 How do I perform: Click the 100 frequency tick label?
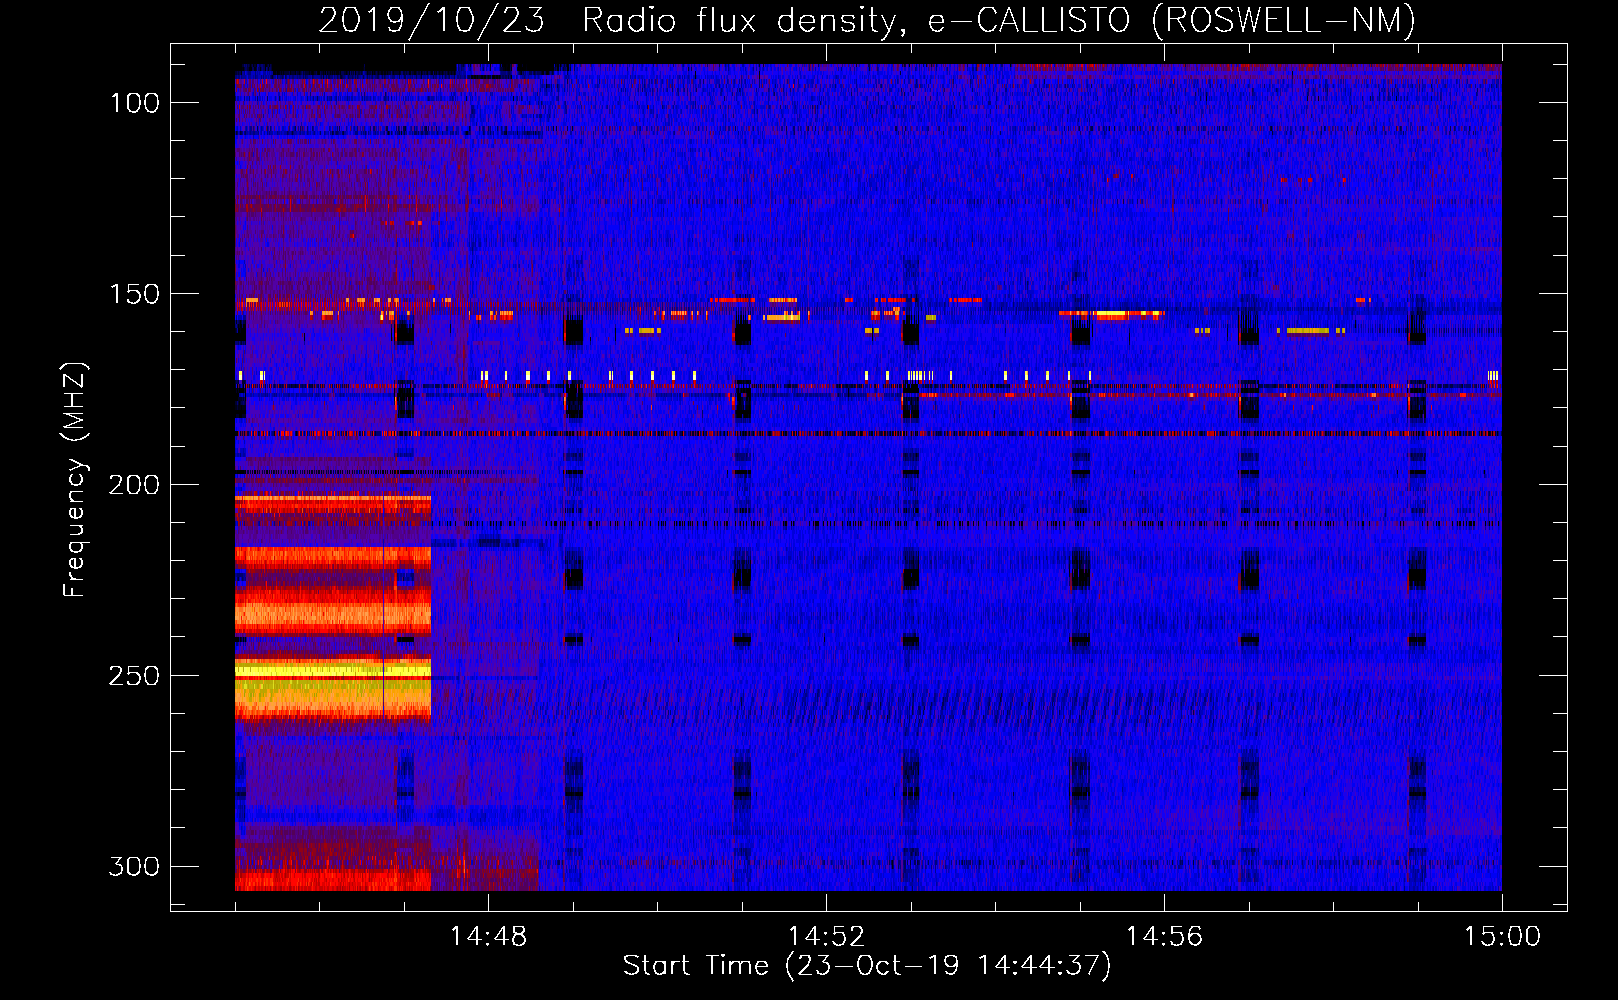134,103
